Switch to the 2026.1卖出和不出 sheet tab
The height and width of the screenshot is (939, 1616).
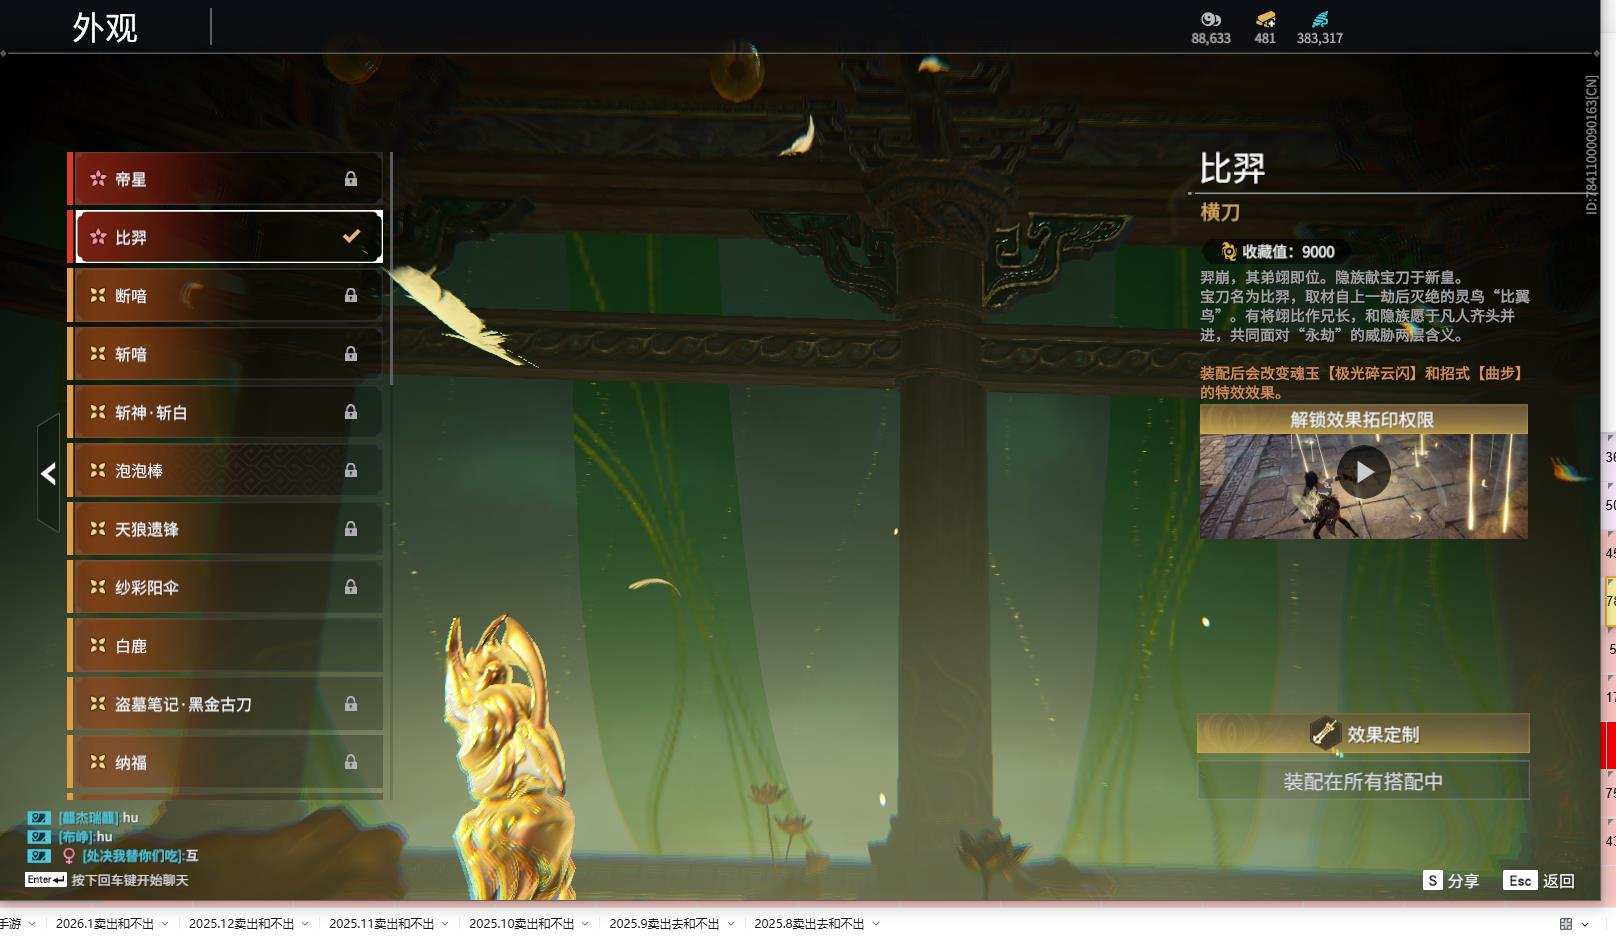tap(105, 924)
